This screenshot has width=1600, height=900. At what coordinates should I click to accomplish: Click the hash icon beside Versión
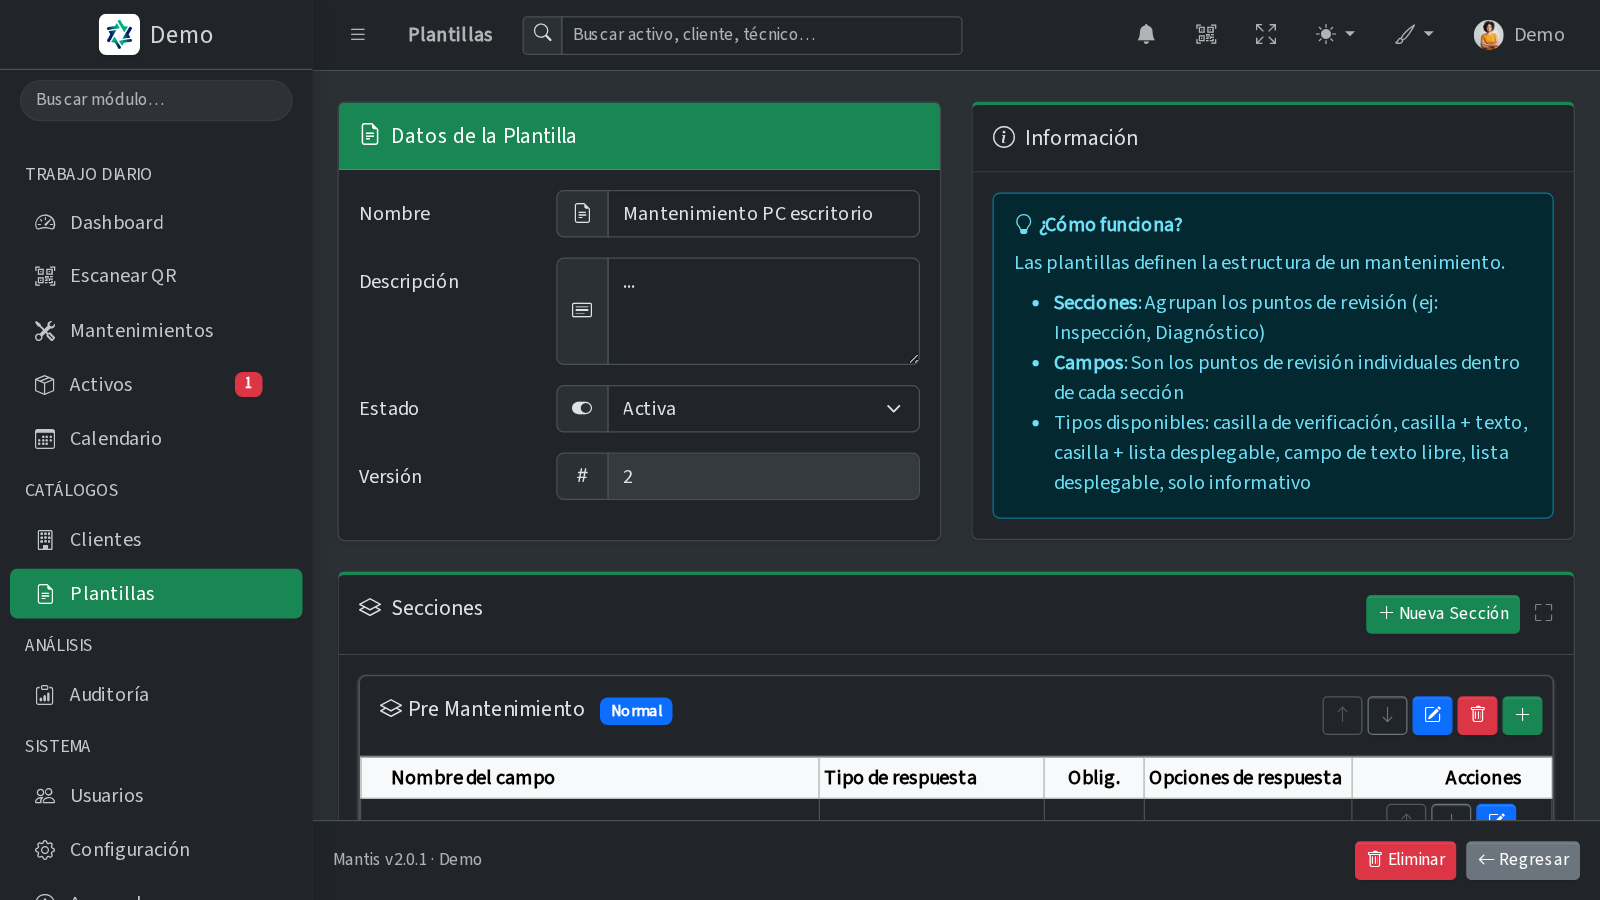582,476
